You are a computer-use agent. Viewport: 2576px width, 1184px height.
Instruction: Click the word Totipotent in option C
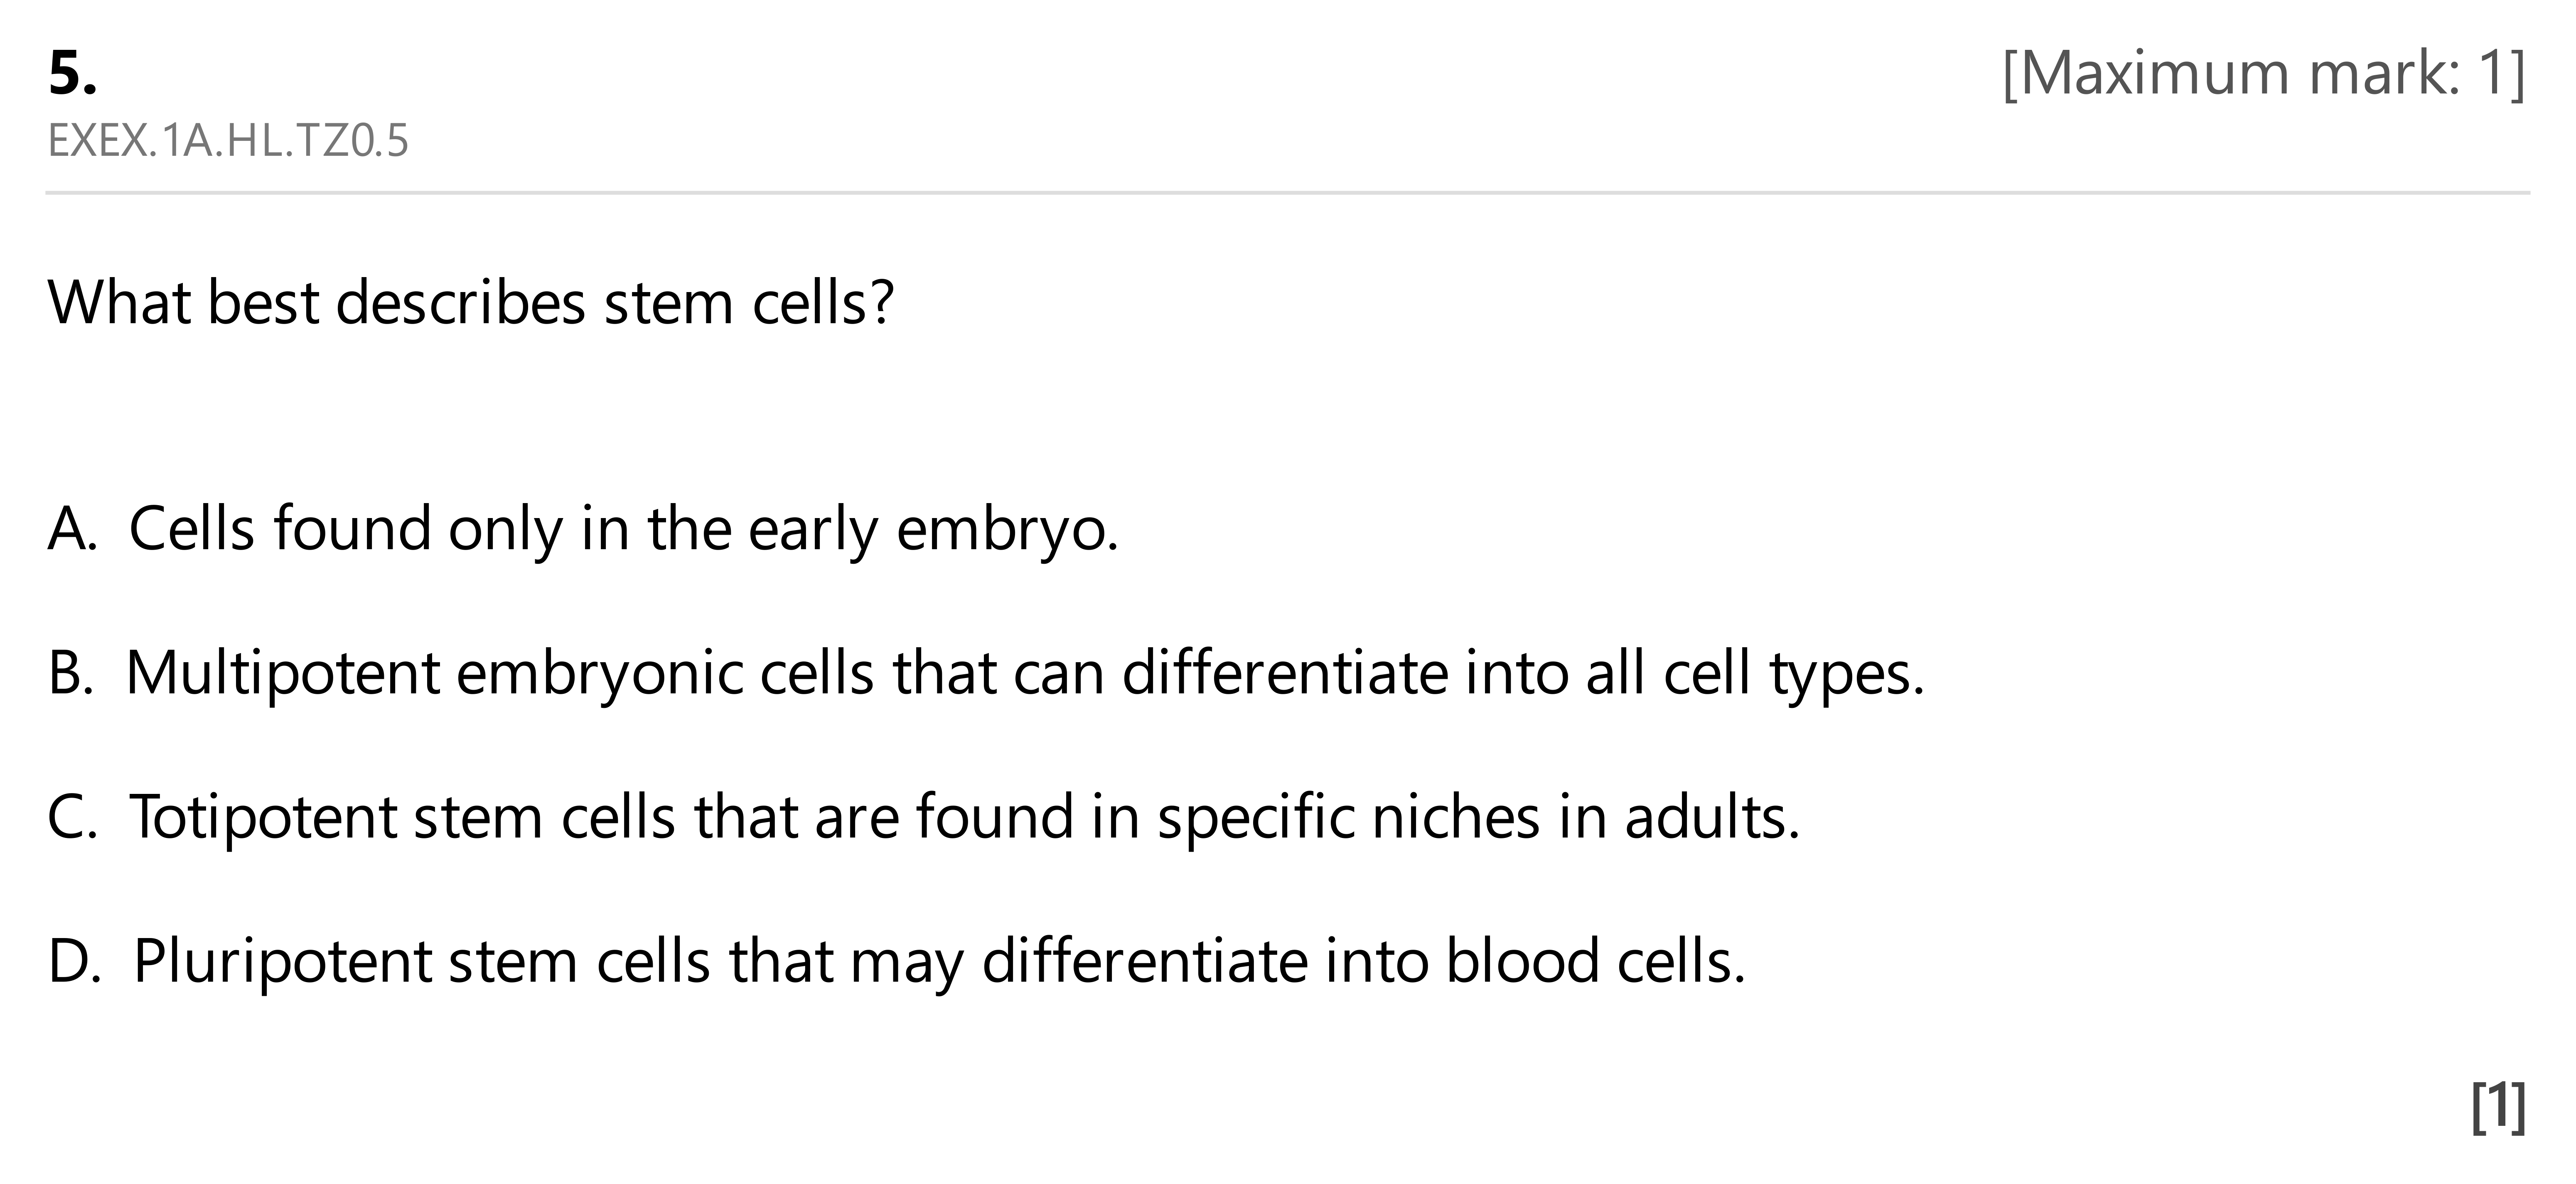tap(264, 817)
